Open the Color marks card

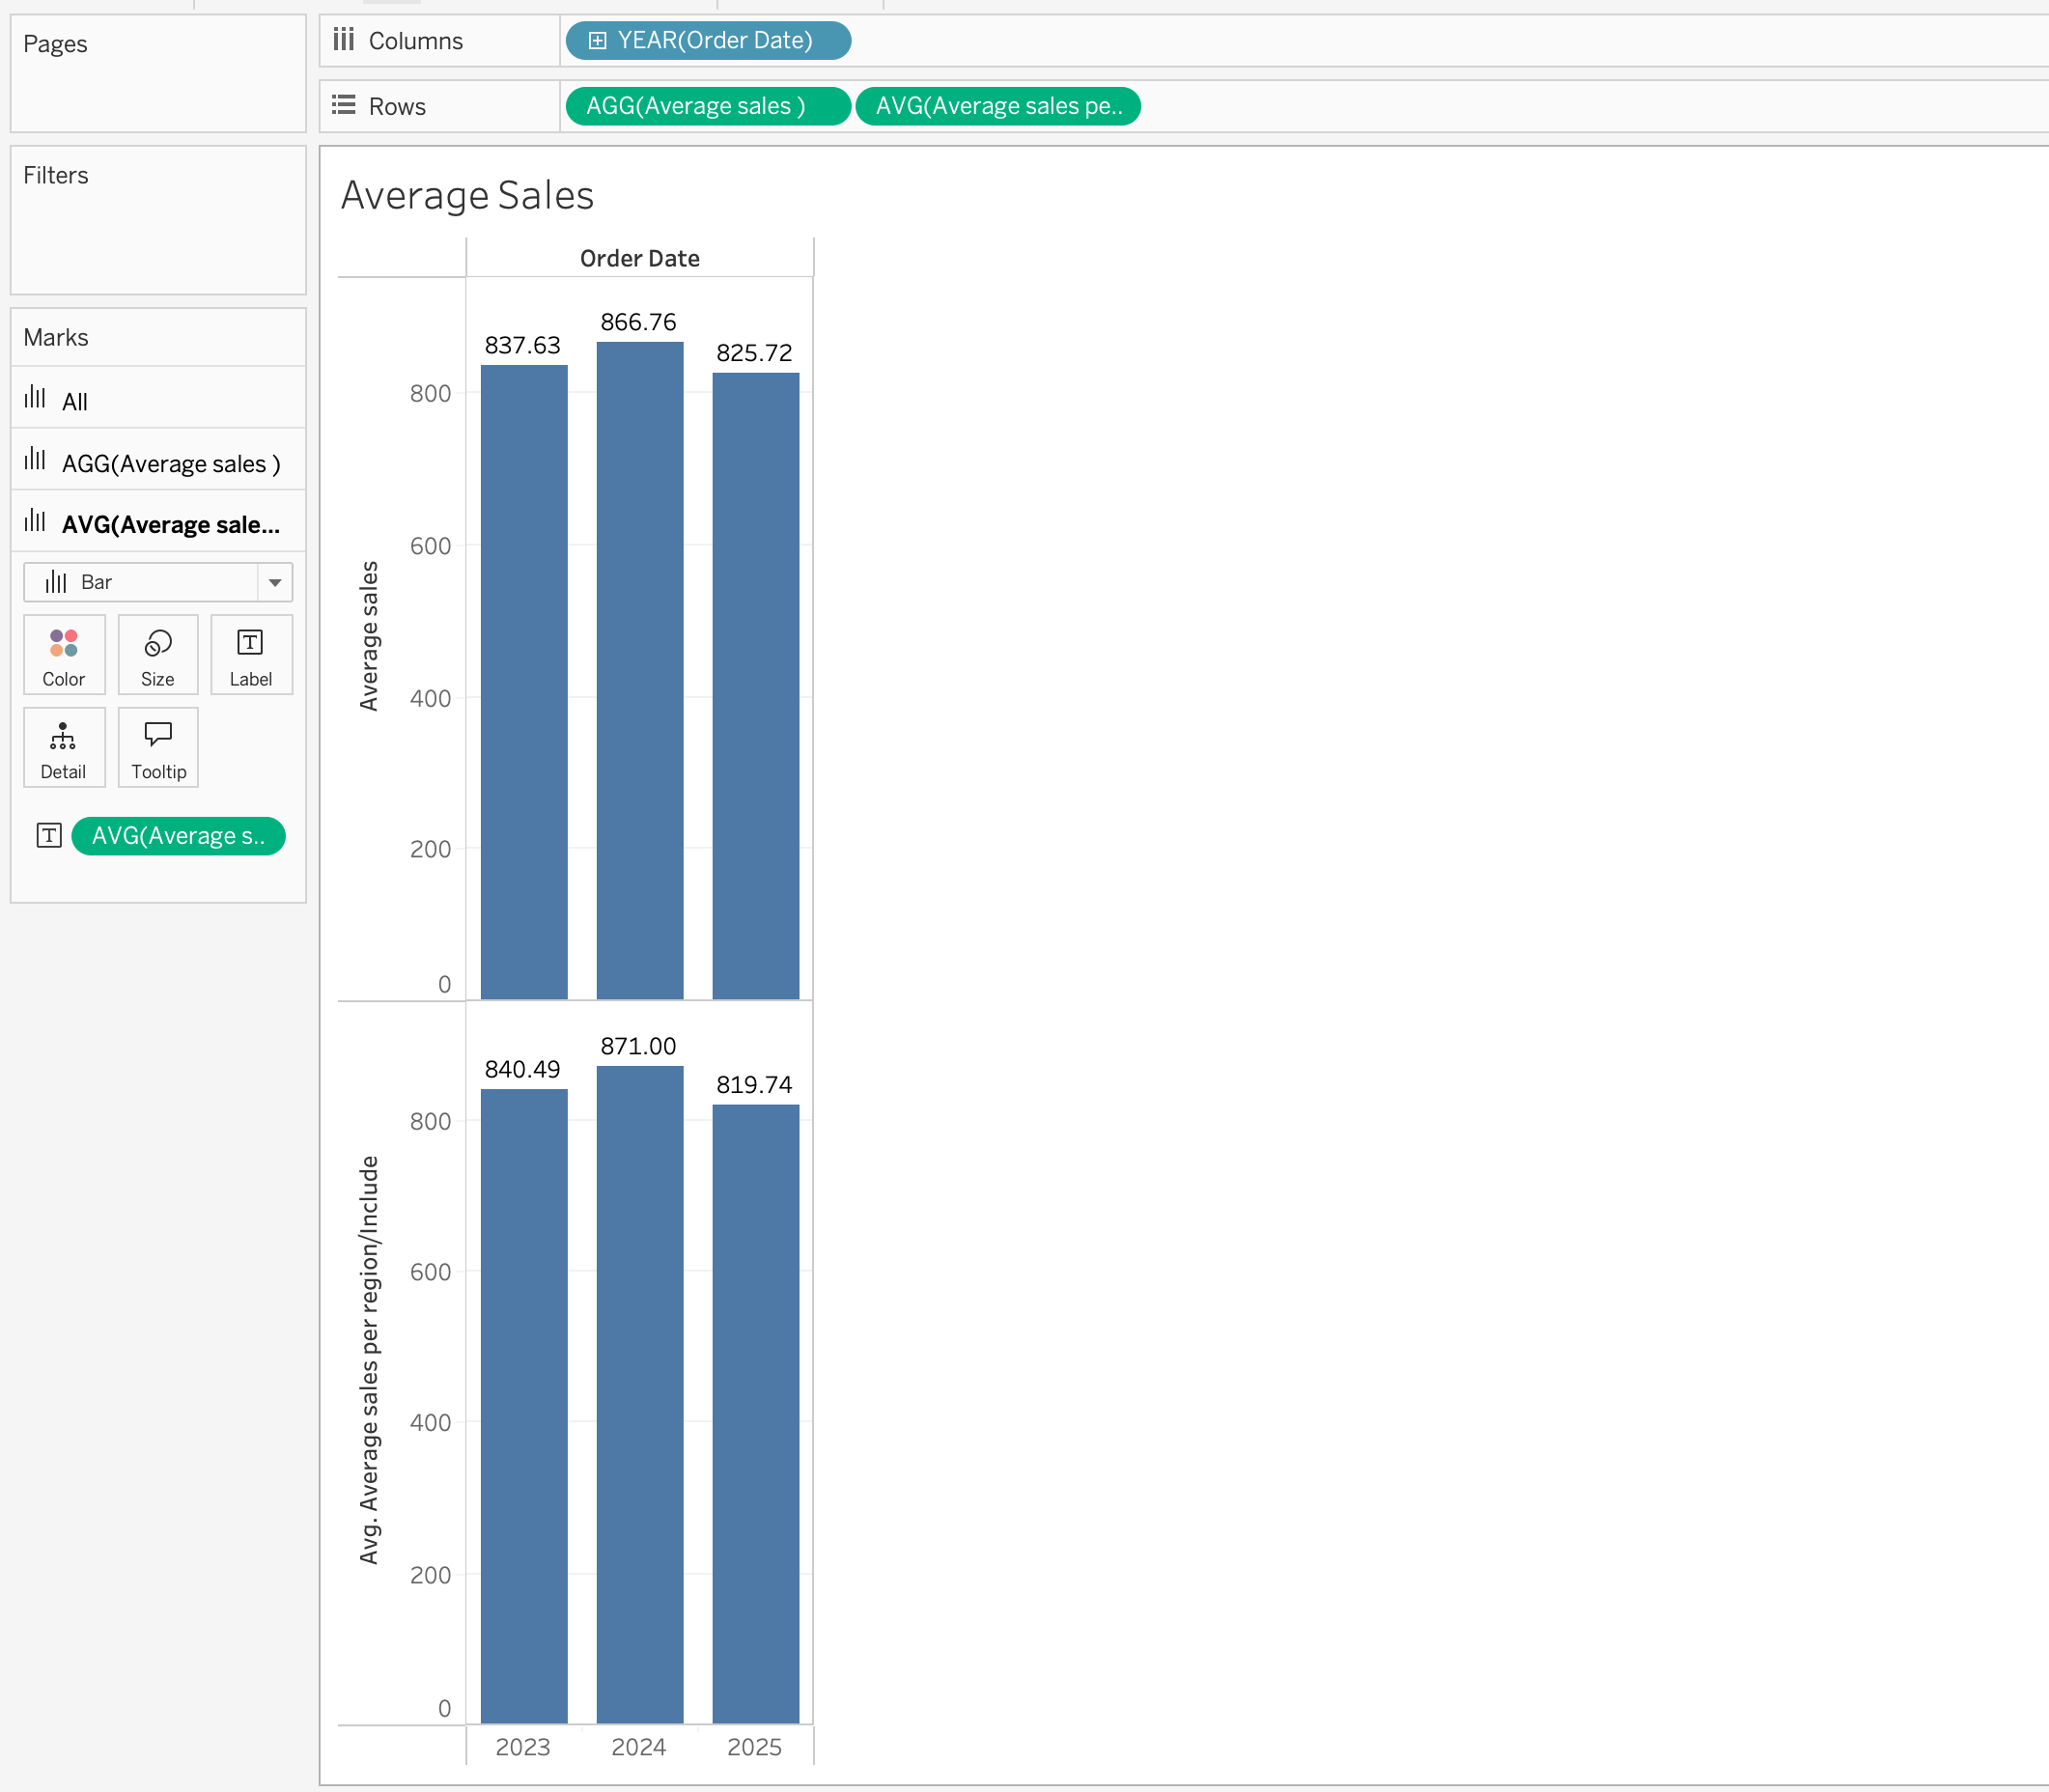64,655
